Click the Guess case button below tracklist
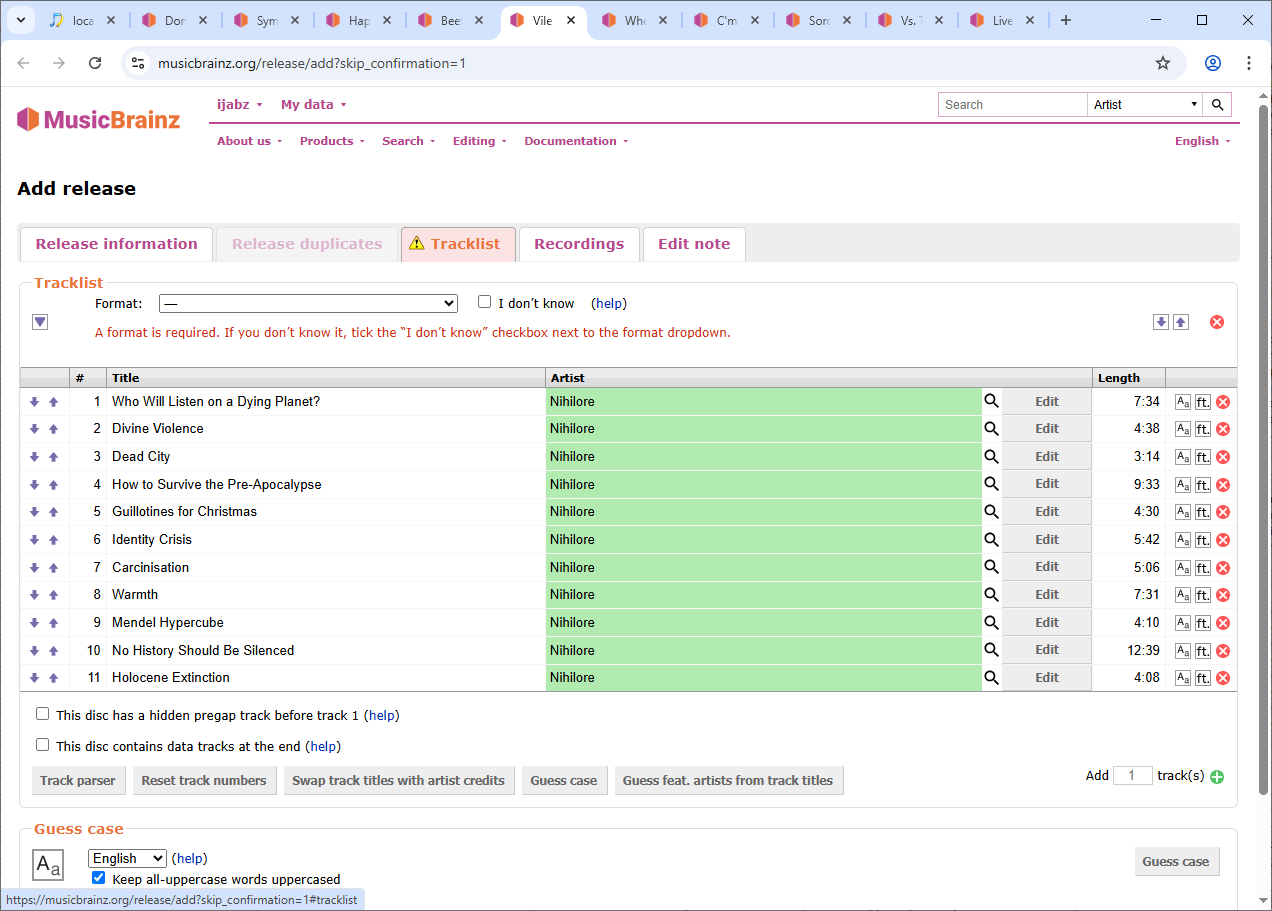1272x911 pixels. (564, 781)
